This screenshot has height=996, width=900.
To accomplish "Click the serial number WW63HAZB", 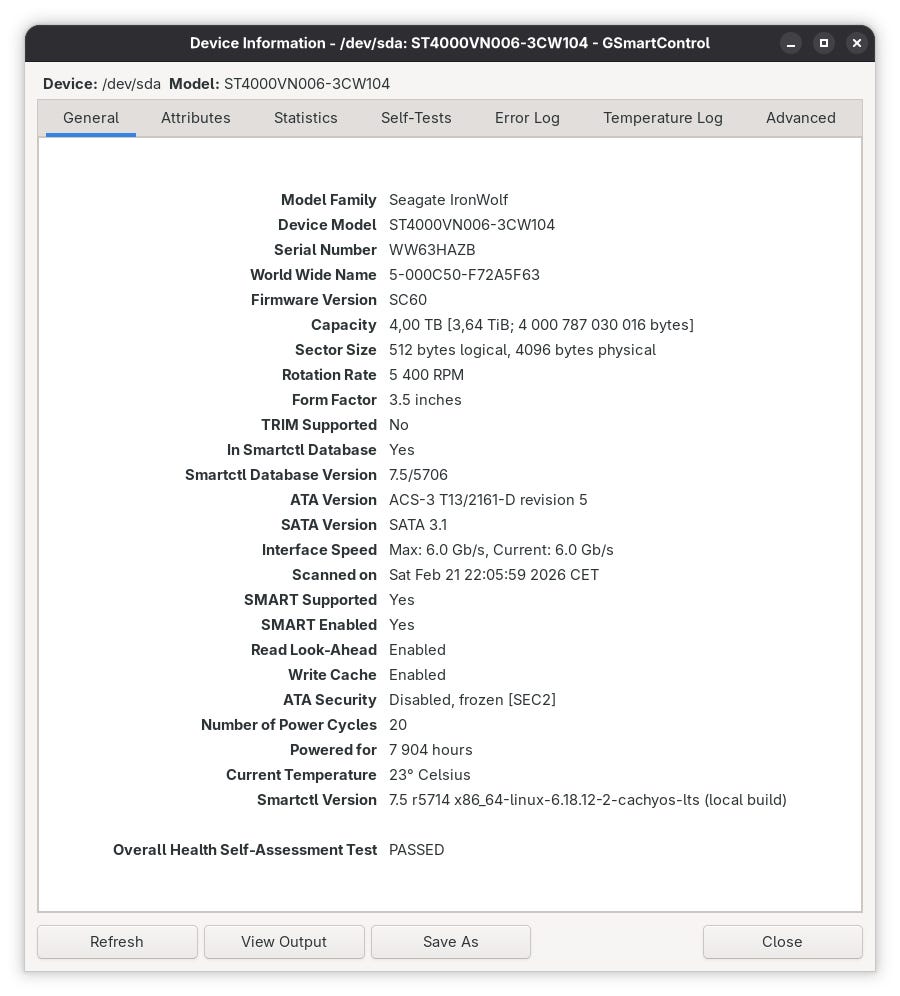I will tap(432, 250).
